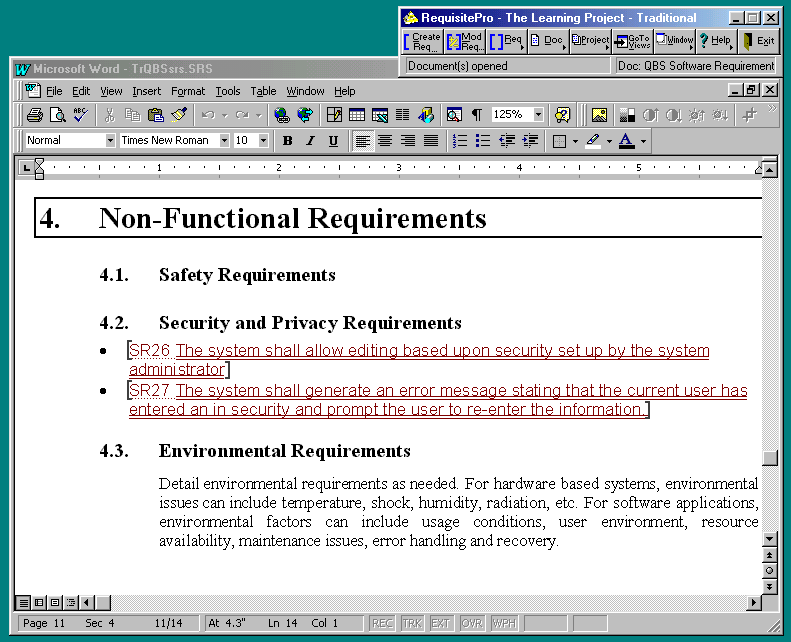Toggle Italic formatting
Viewport: 791px width, 642px height.
click(x=310, y=141)
